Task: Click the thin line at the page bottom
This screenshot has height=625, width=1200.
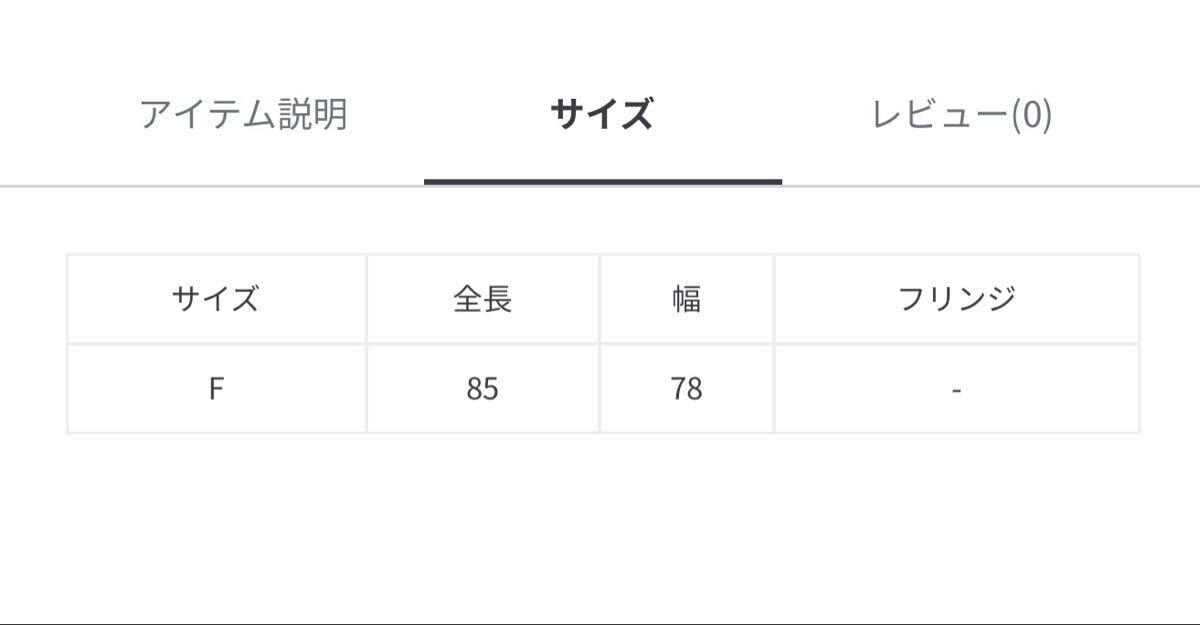Action: coord(600,623)
